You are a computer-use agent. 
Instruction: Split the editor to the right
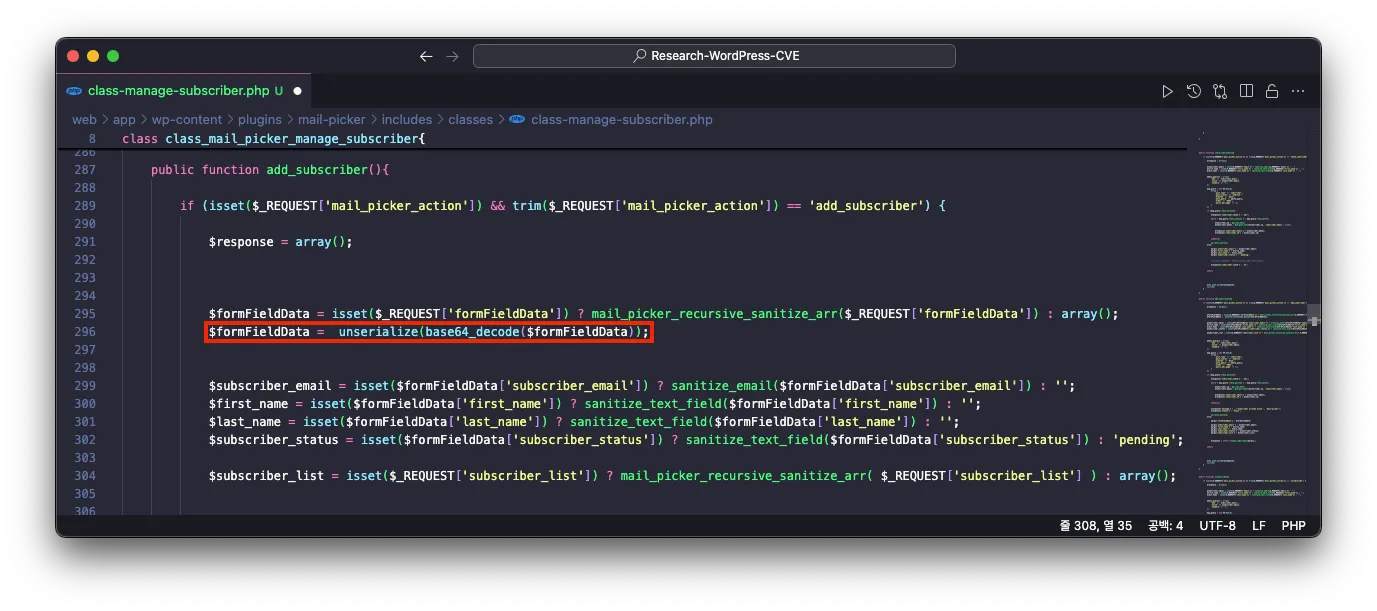coord(1246,91)
